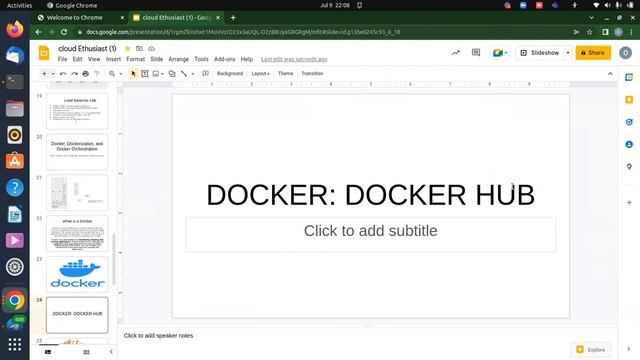Select slide 23 thumbnail with docker logo
Viewport: 640px width, 360px height.
[77, 274]
